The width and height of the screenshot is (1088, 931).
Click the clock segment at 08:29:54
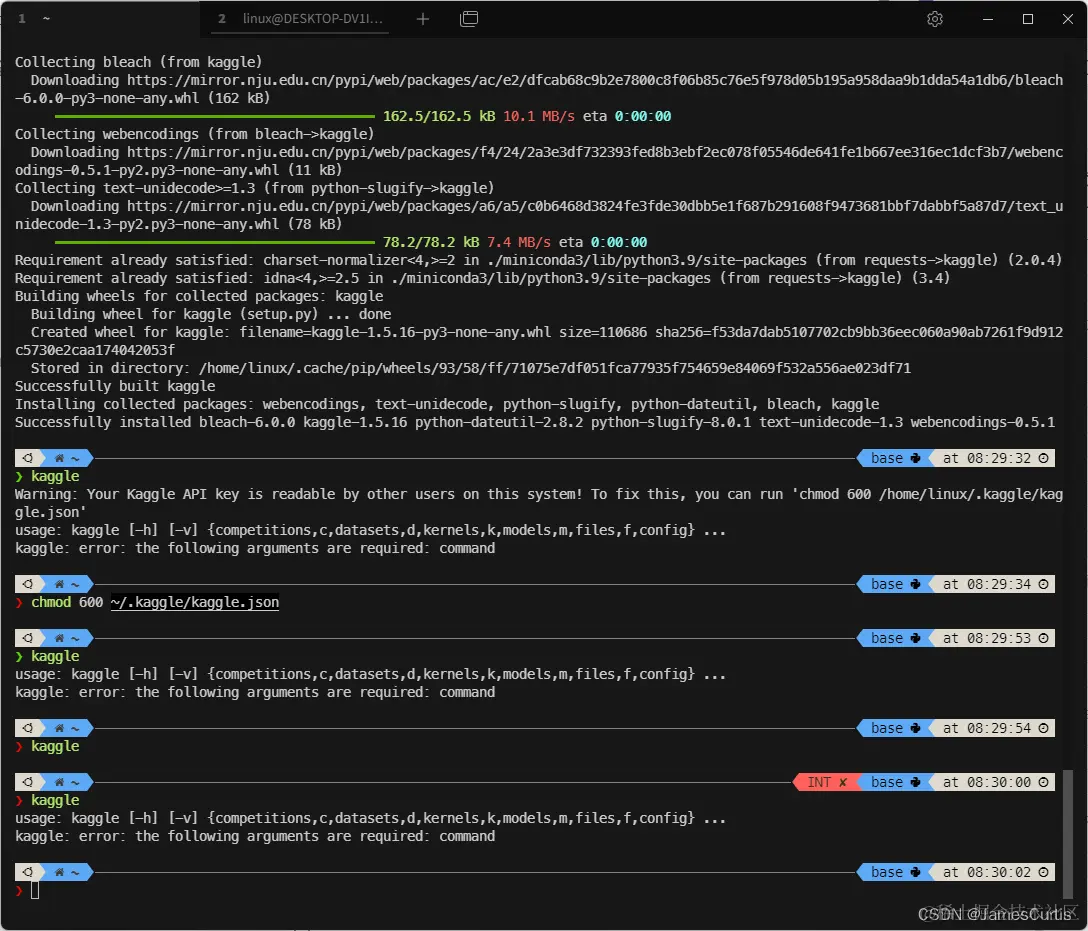tap(994, 728)
